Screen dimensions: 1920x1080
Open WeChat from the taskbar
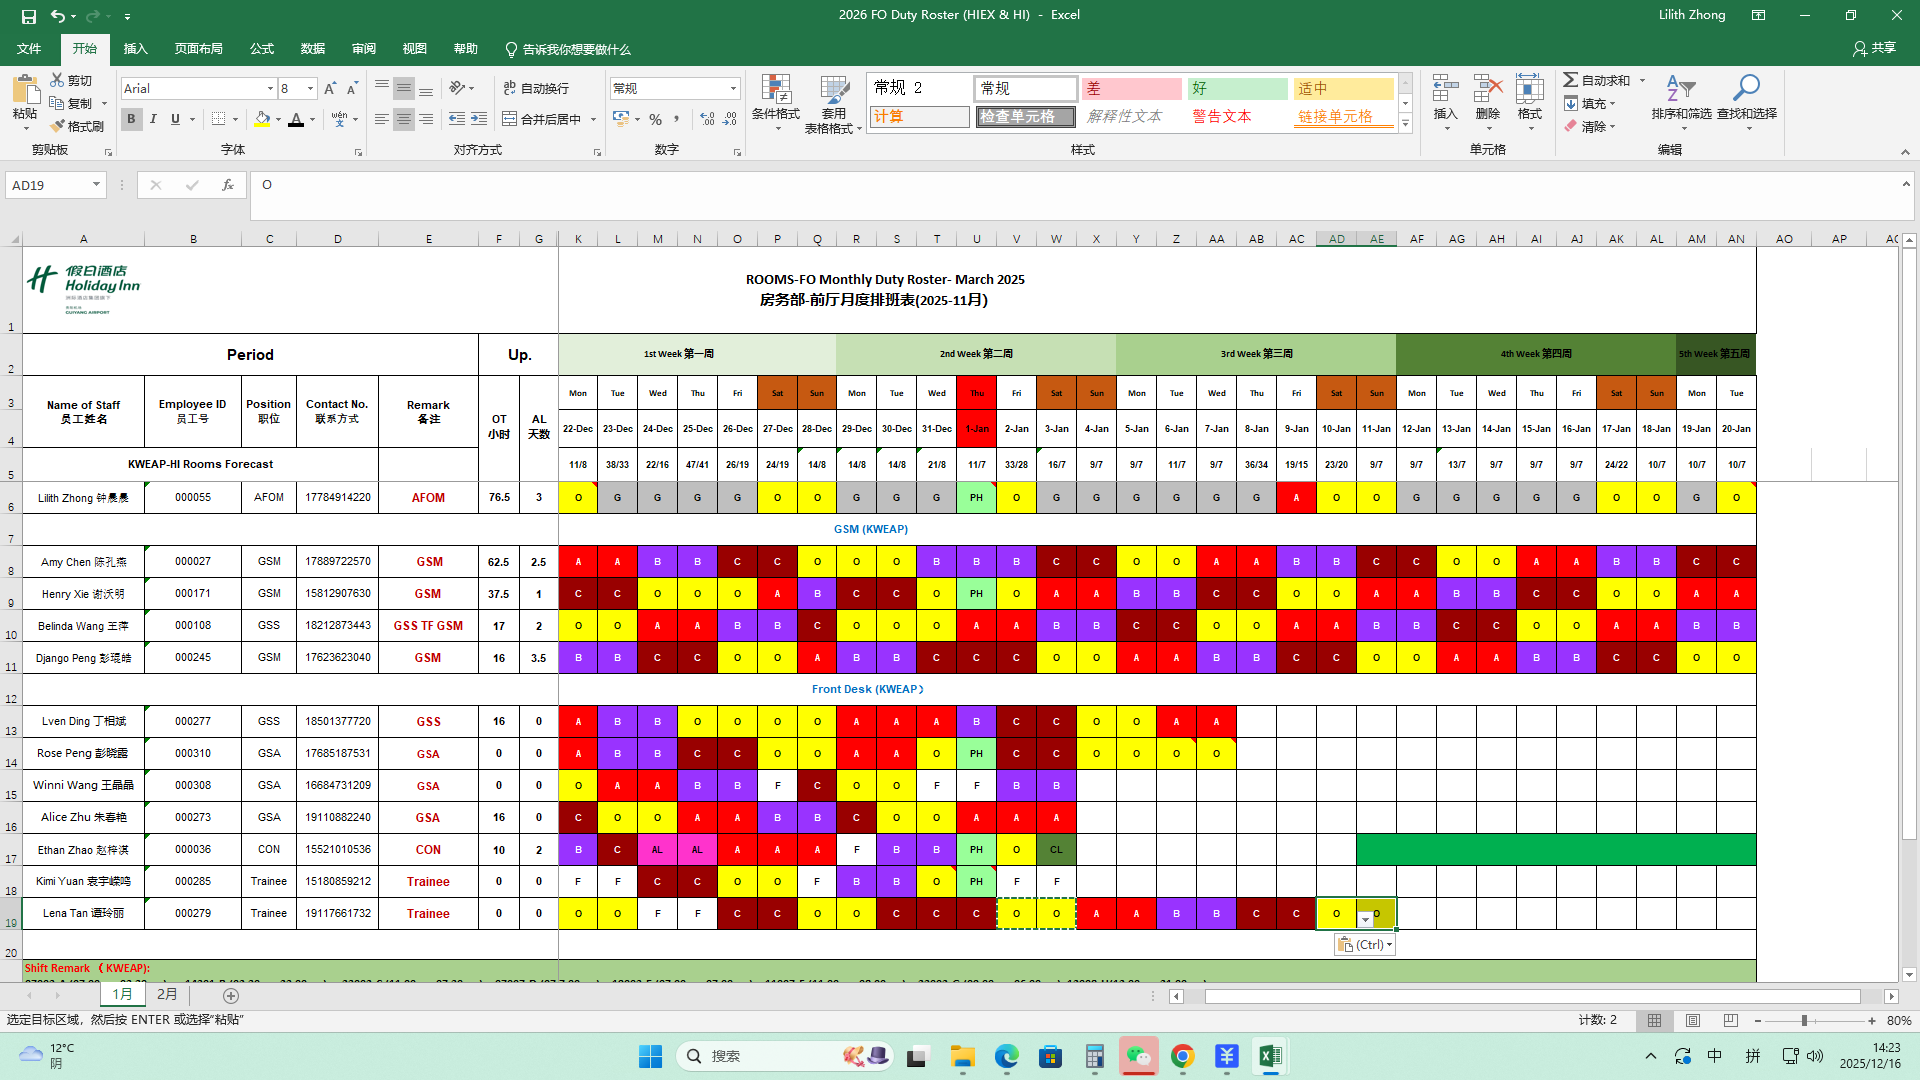tap(1138, 1056)
